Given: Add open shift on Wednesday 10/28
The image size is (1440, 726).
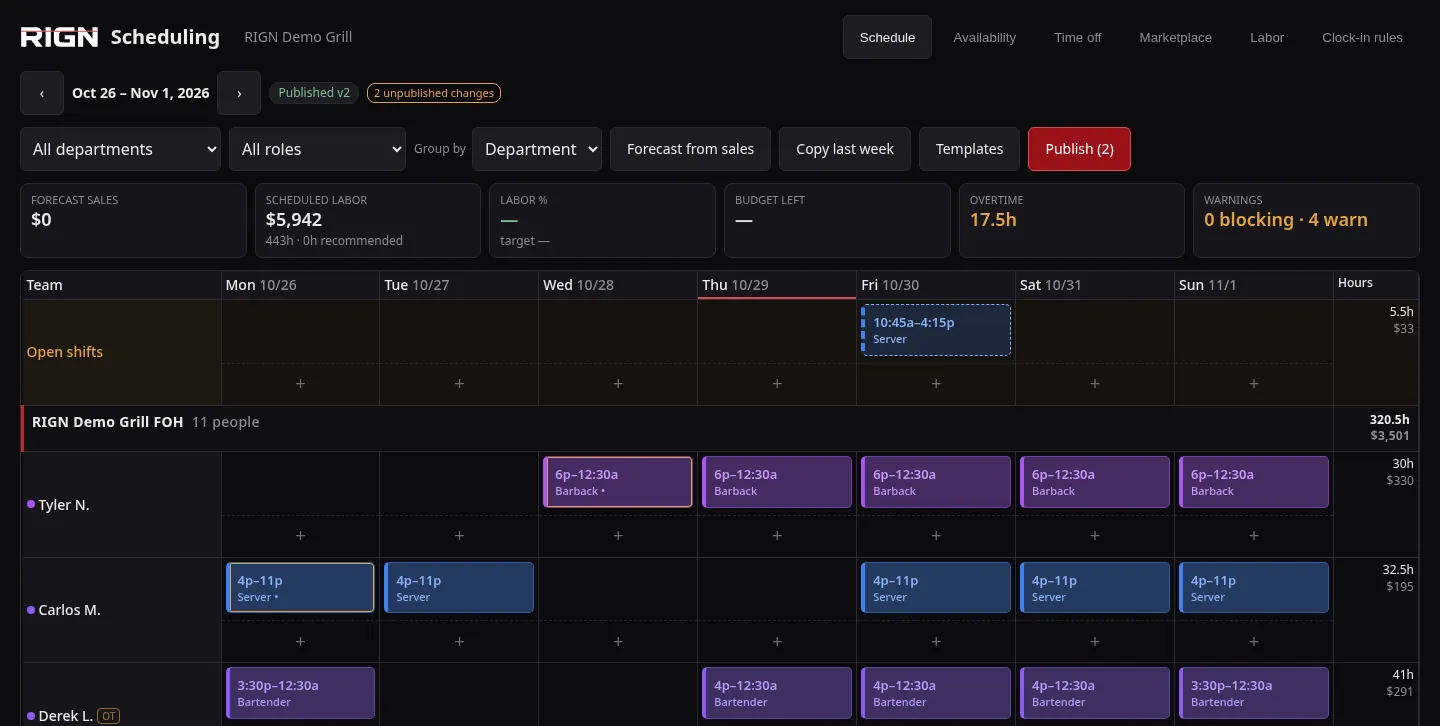Looking at the screenshot, I should tap(618, 384).
